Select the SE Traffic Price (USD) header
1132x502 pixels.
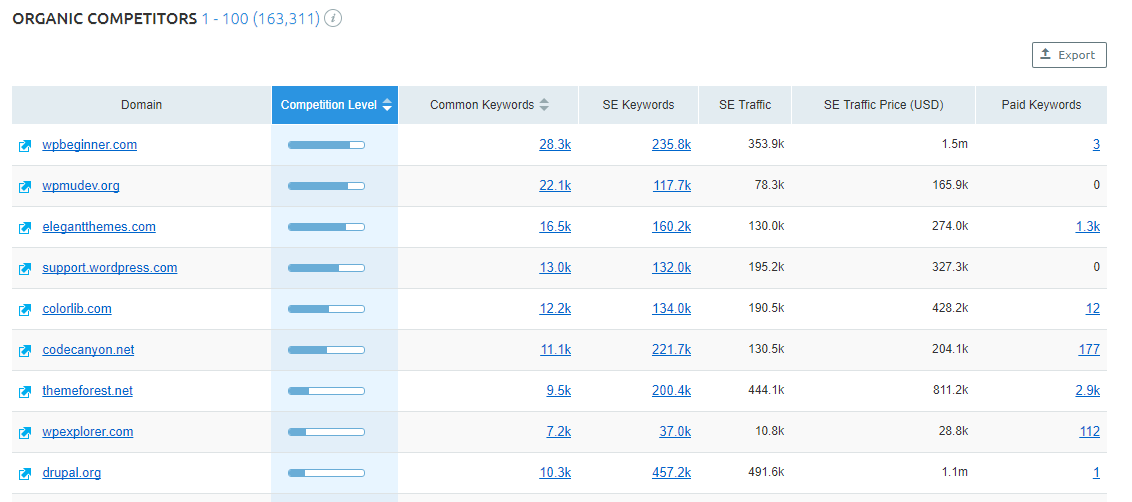(x=884, y=105)
